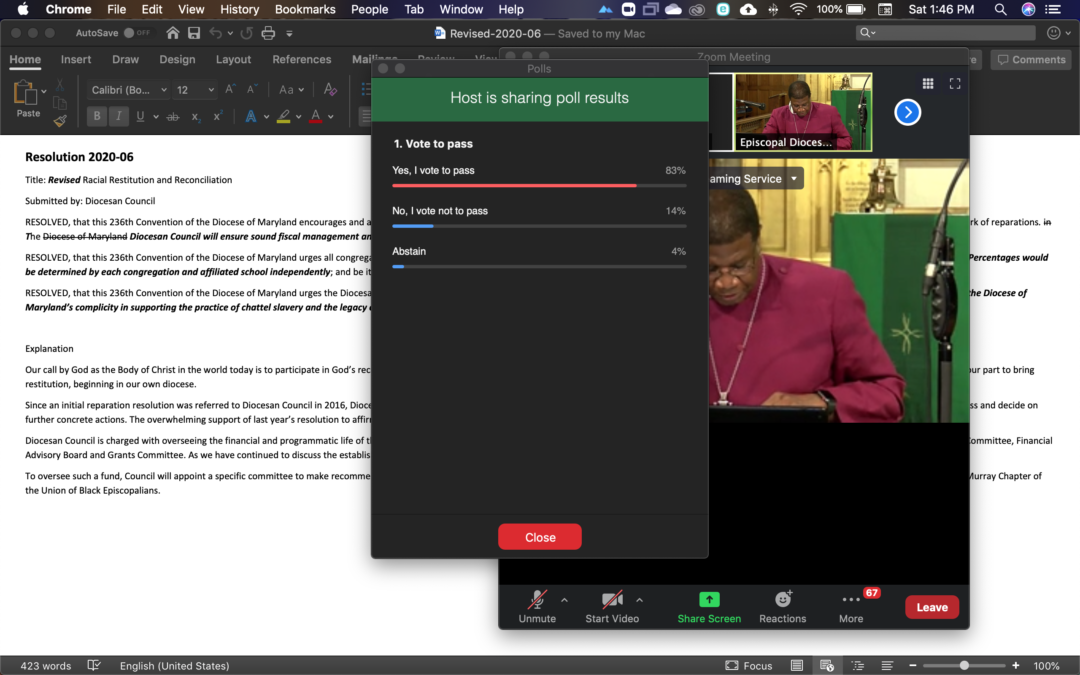Switch to the Design ribbon tab
This screenshot has height=675, width=1080.
click(x=177, y=59)
